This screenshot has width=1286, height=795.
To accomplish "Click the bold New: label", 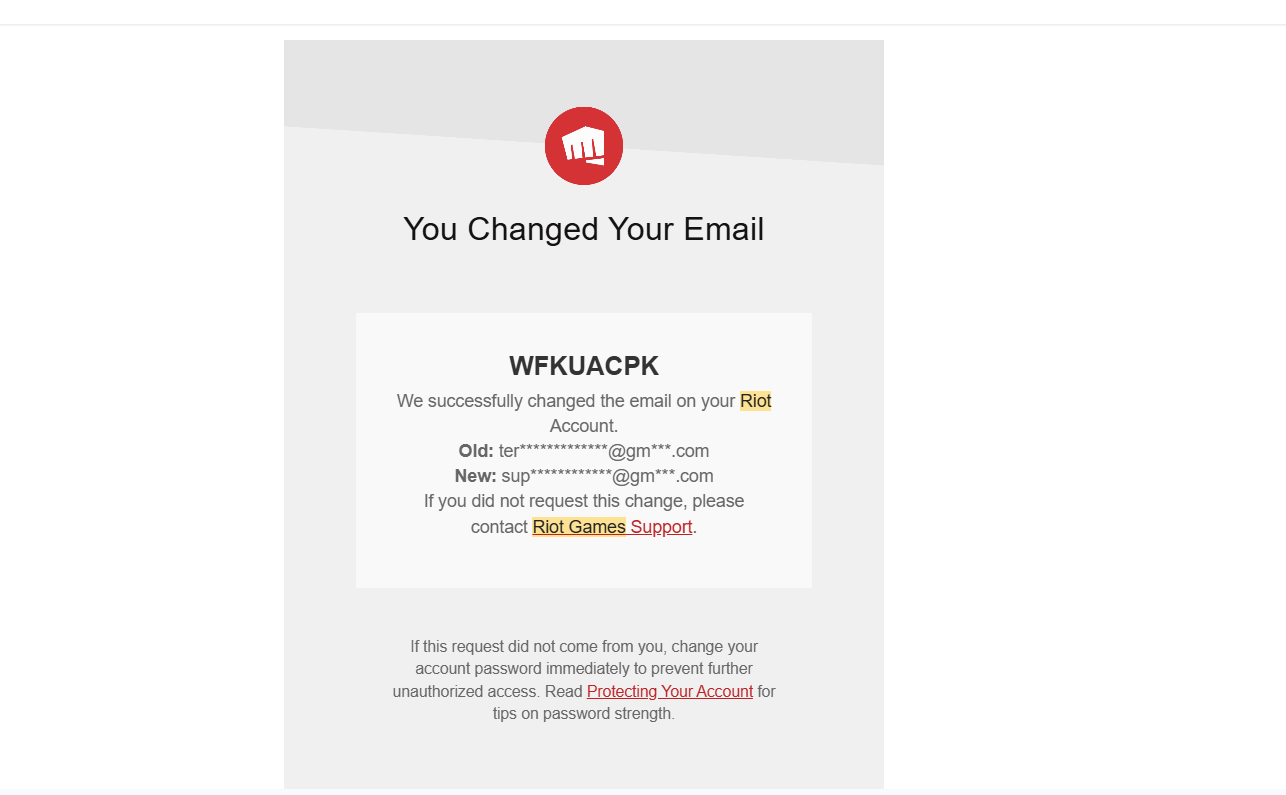I will [476, 476].
